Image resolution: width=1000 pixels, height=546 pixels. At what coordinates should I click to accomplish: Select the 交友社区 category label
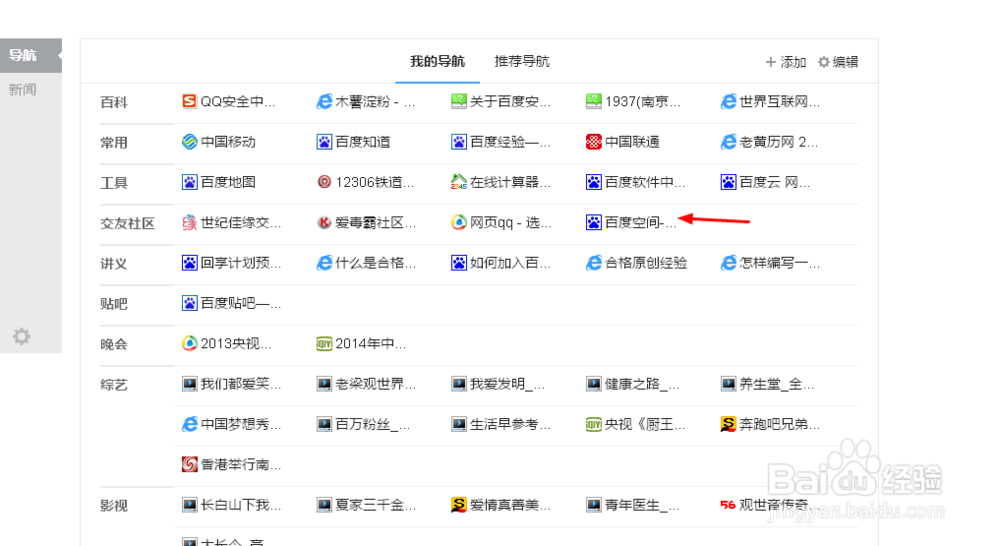point(128,223)
